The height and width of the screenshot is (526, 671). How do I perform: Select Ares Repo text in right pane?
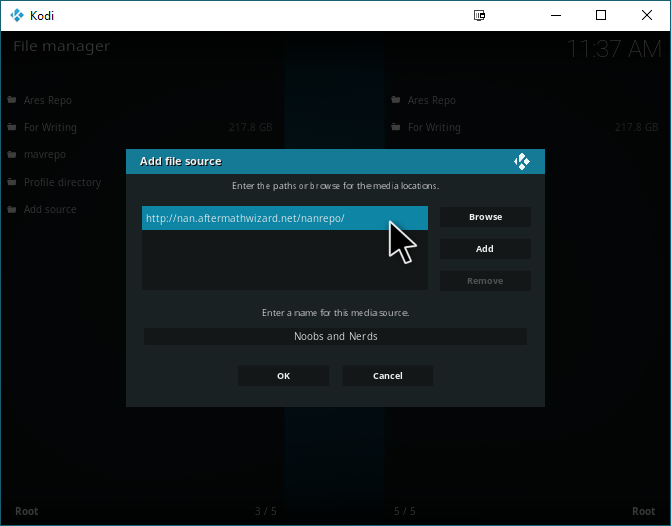coord(432,101)
